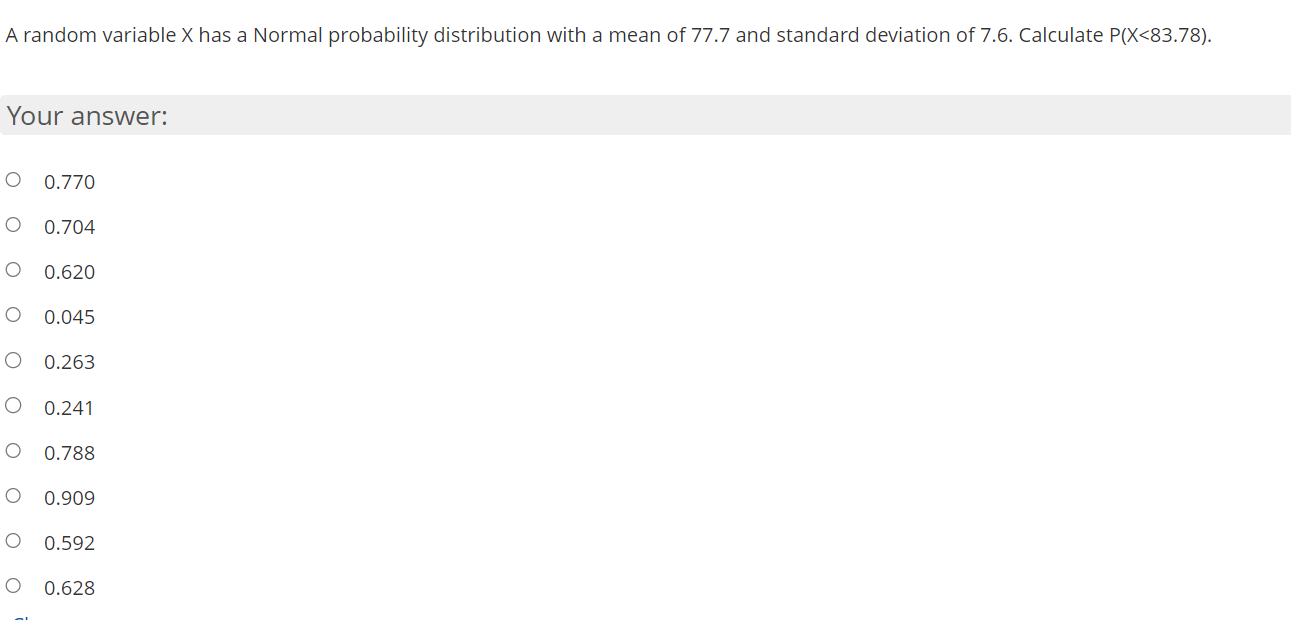Choose the answer option 0.704
This screenshot has height=620, width=1291.
pyautogui.click(x=13, y=223)
